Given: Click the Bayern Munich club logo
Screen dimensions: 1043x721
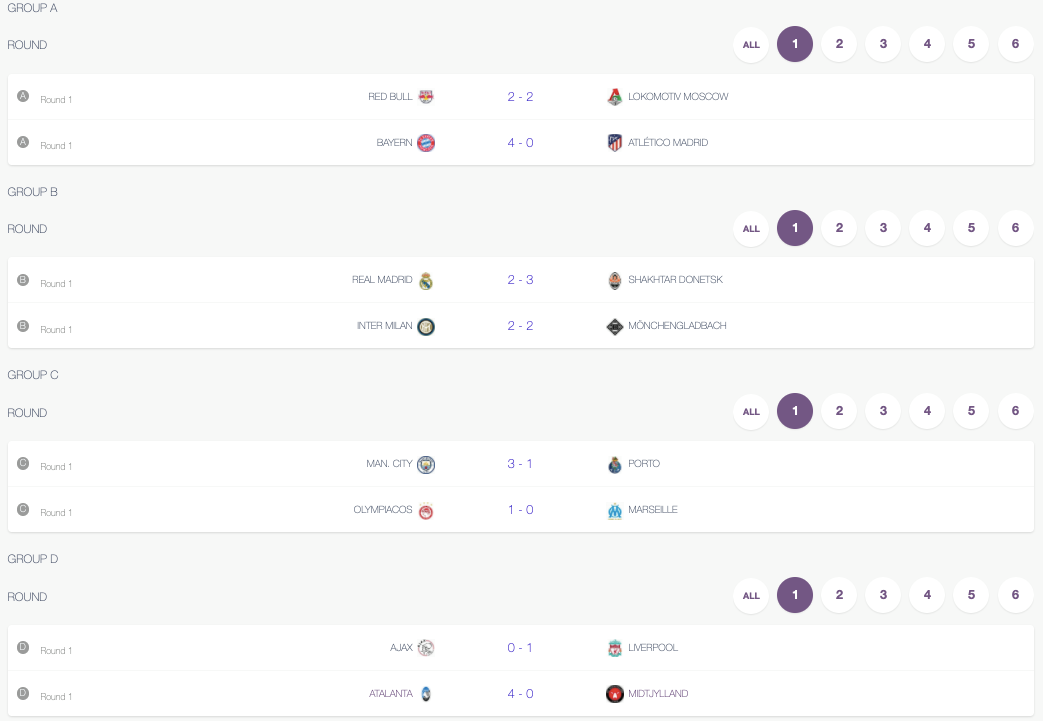Looking at the screenshot, I should coord(426,143).
